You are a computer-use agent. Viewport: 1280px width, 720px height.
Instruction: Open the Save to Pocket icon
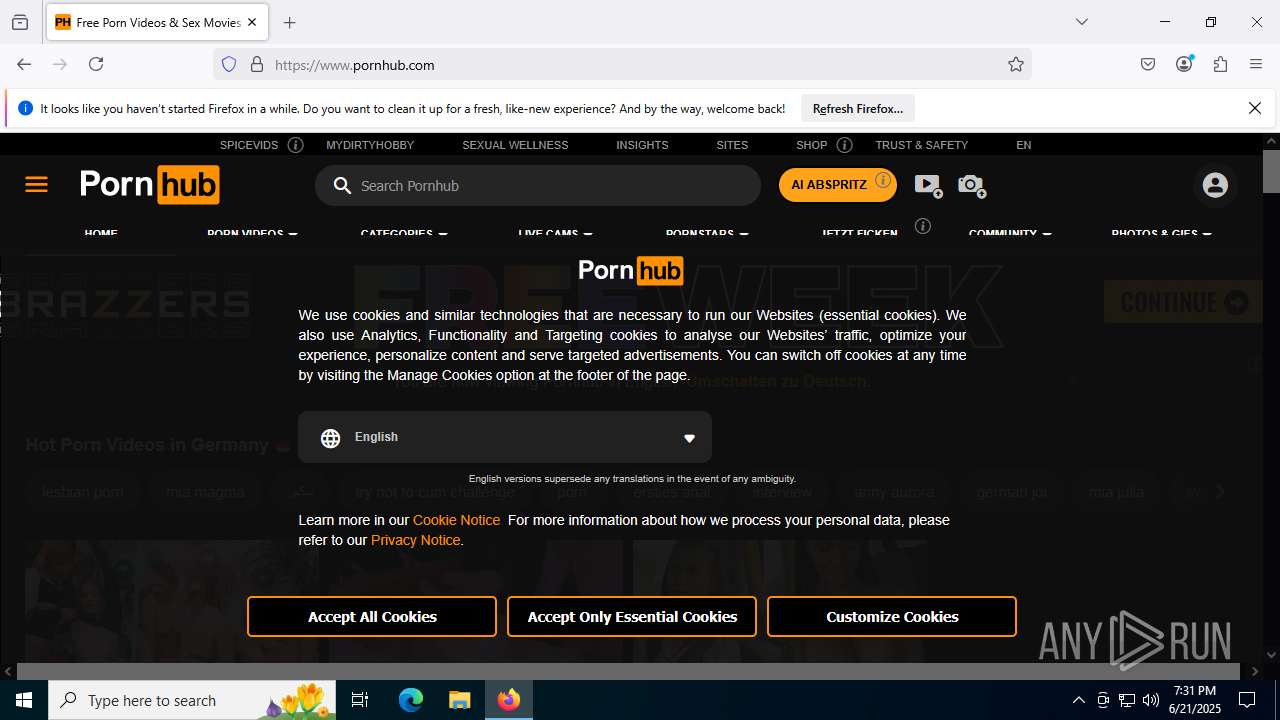pos(1148,64)
